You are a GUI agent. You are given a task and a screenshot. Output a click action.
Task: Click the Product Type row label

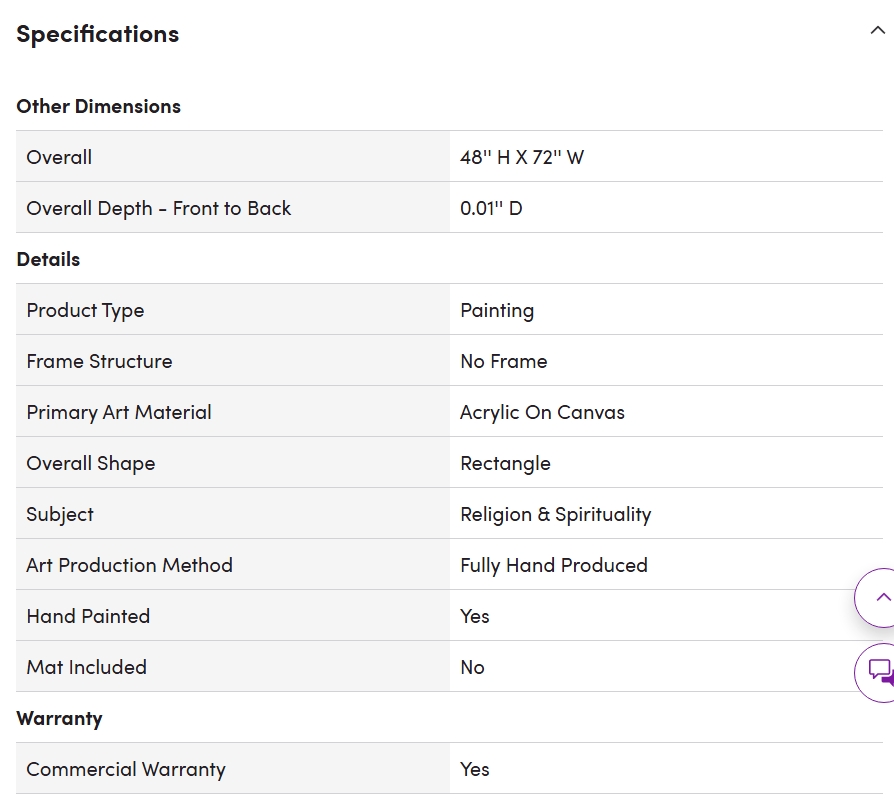click(x=85, y=310)
